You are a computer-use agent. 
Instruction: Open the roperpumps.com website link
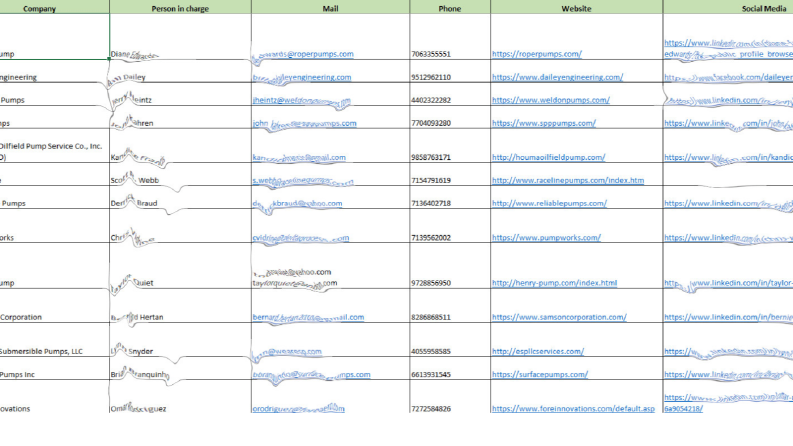(x=537, y=54)
